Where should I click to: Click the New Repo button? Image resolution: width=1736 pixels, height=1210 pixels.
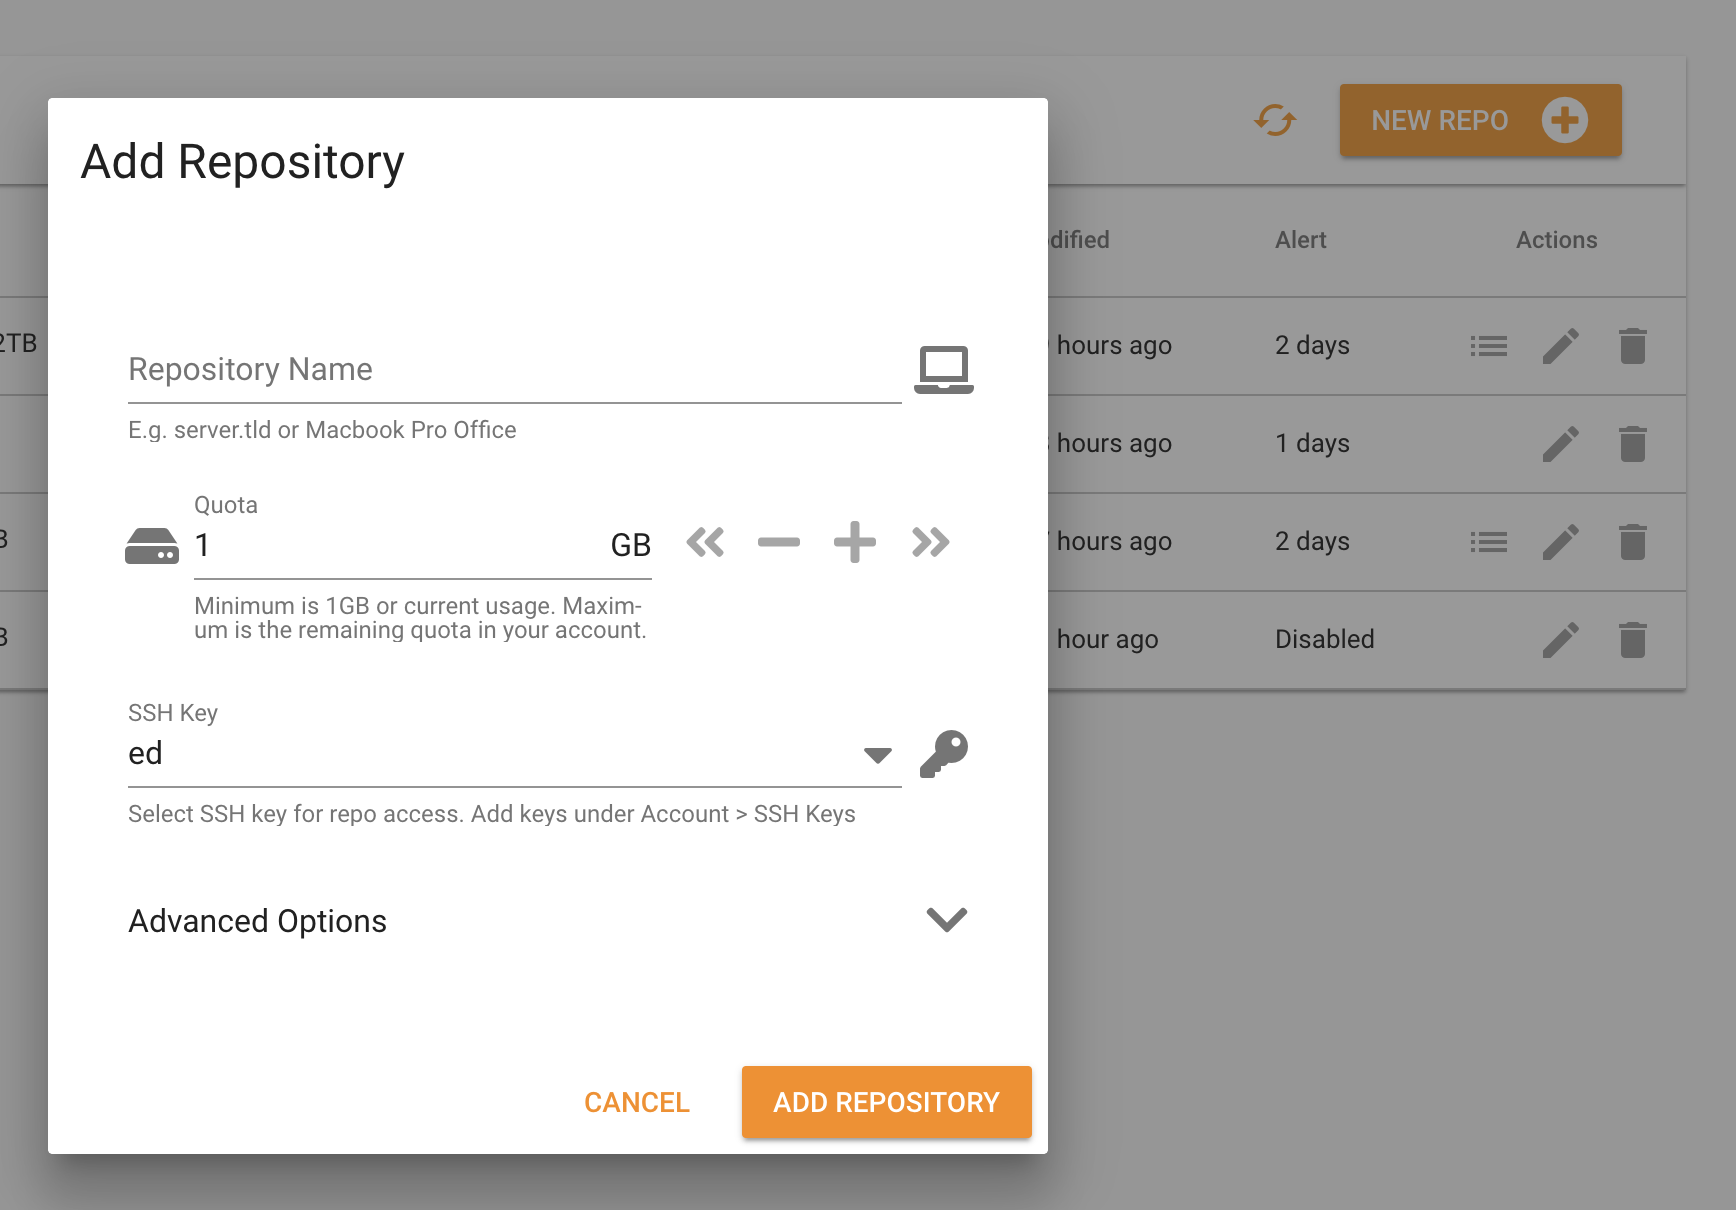[1480, 121]
